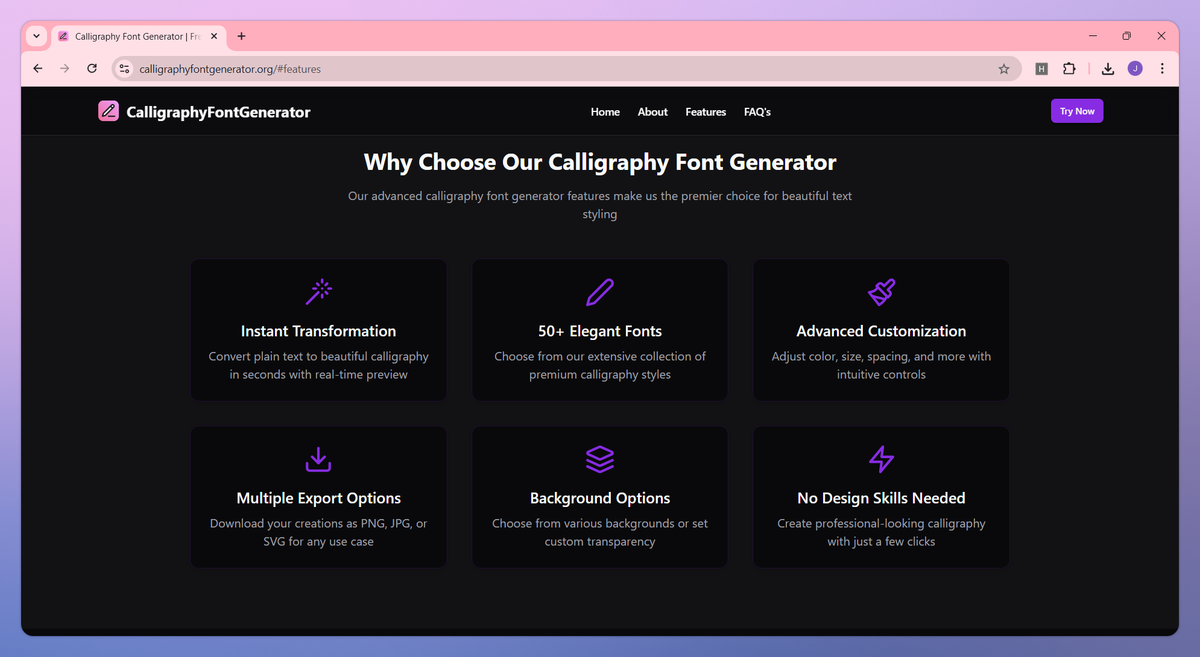
Task: Open Chrome's Downloads icon in the toolbar
Action: (x=1106, y=68)
